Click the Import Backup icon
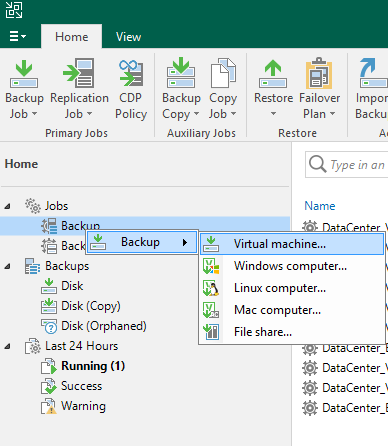The width and height of the screenshot is (388, 446). 373,73
